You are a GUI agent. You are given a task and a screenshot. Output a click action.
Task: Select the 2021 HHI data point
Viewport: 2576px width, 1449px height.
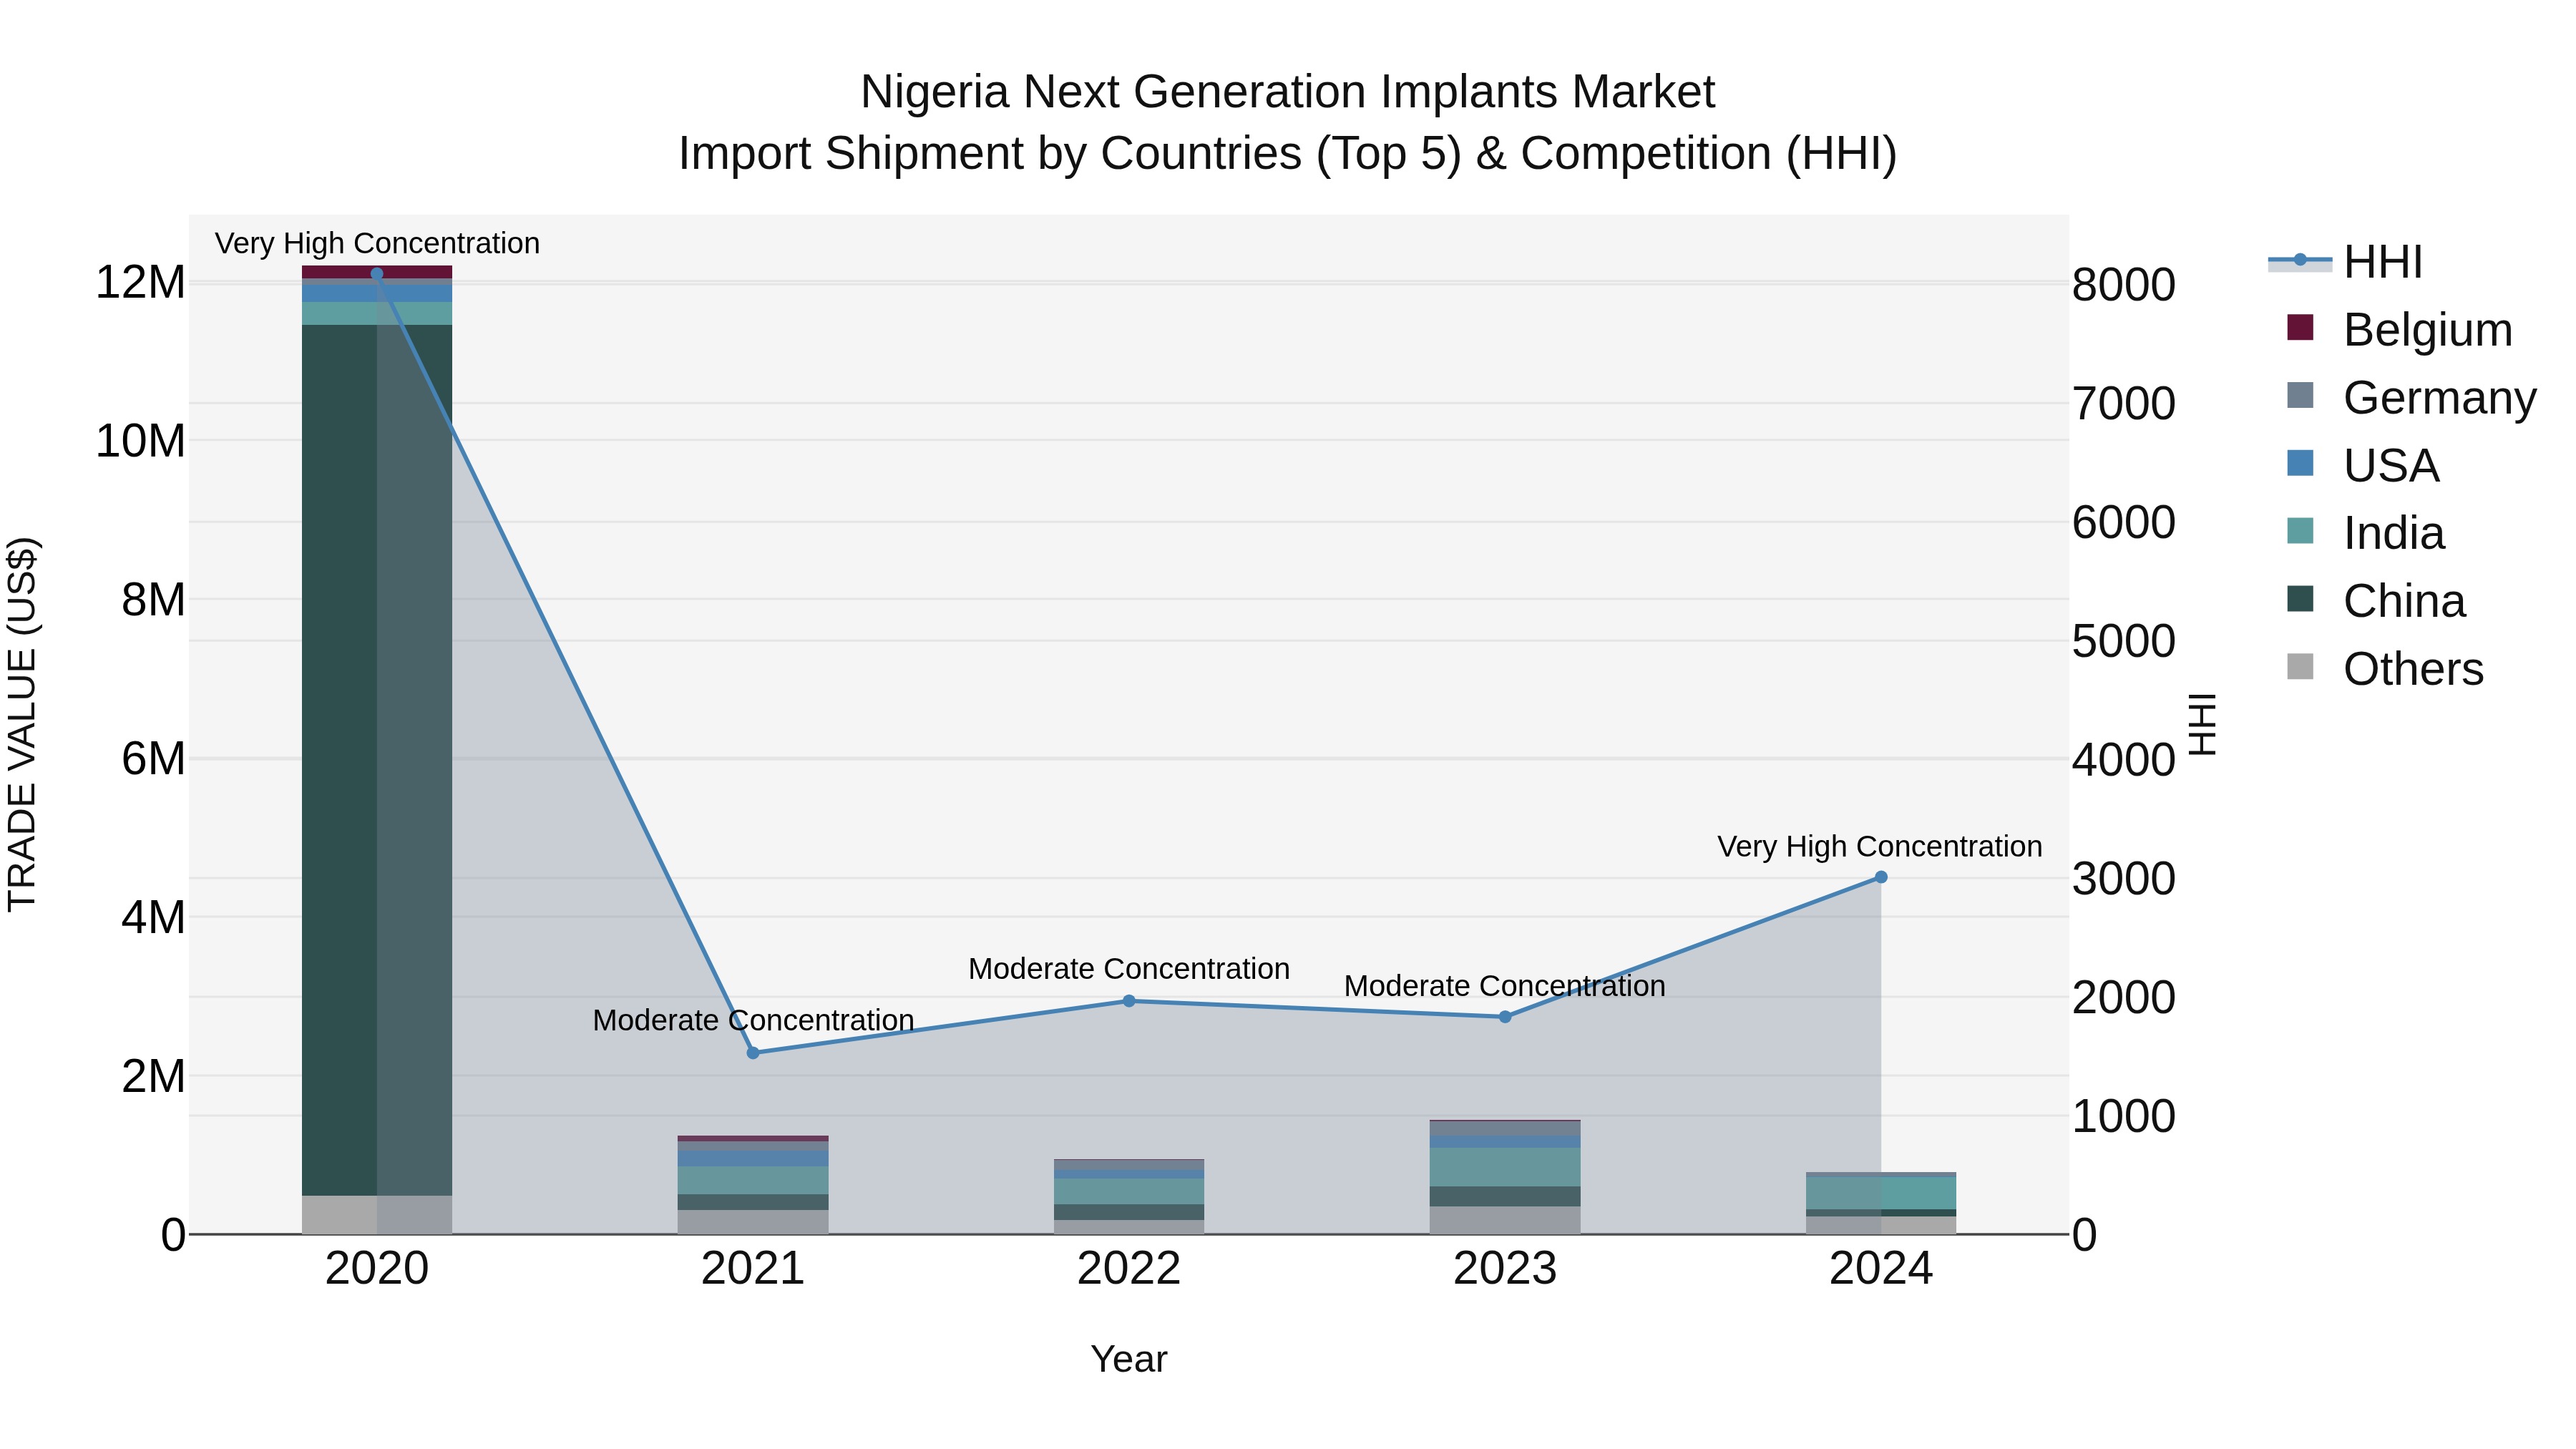(x=754, y=1053)
